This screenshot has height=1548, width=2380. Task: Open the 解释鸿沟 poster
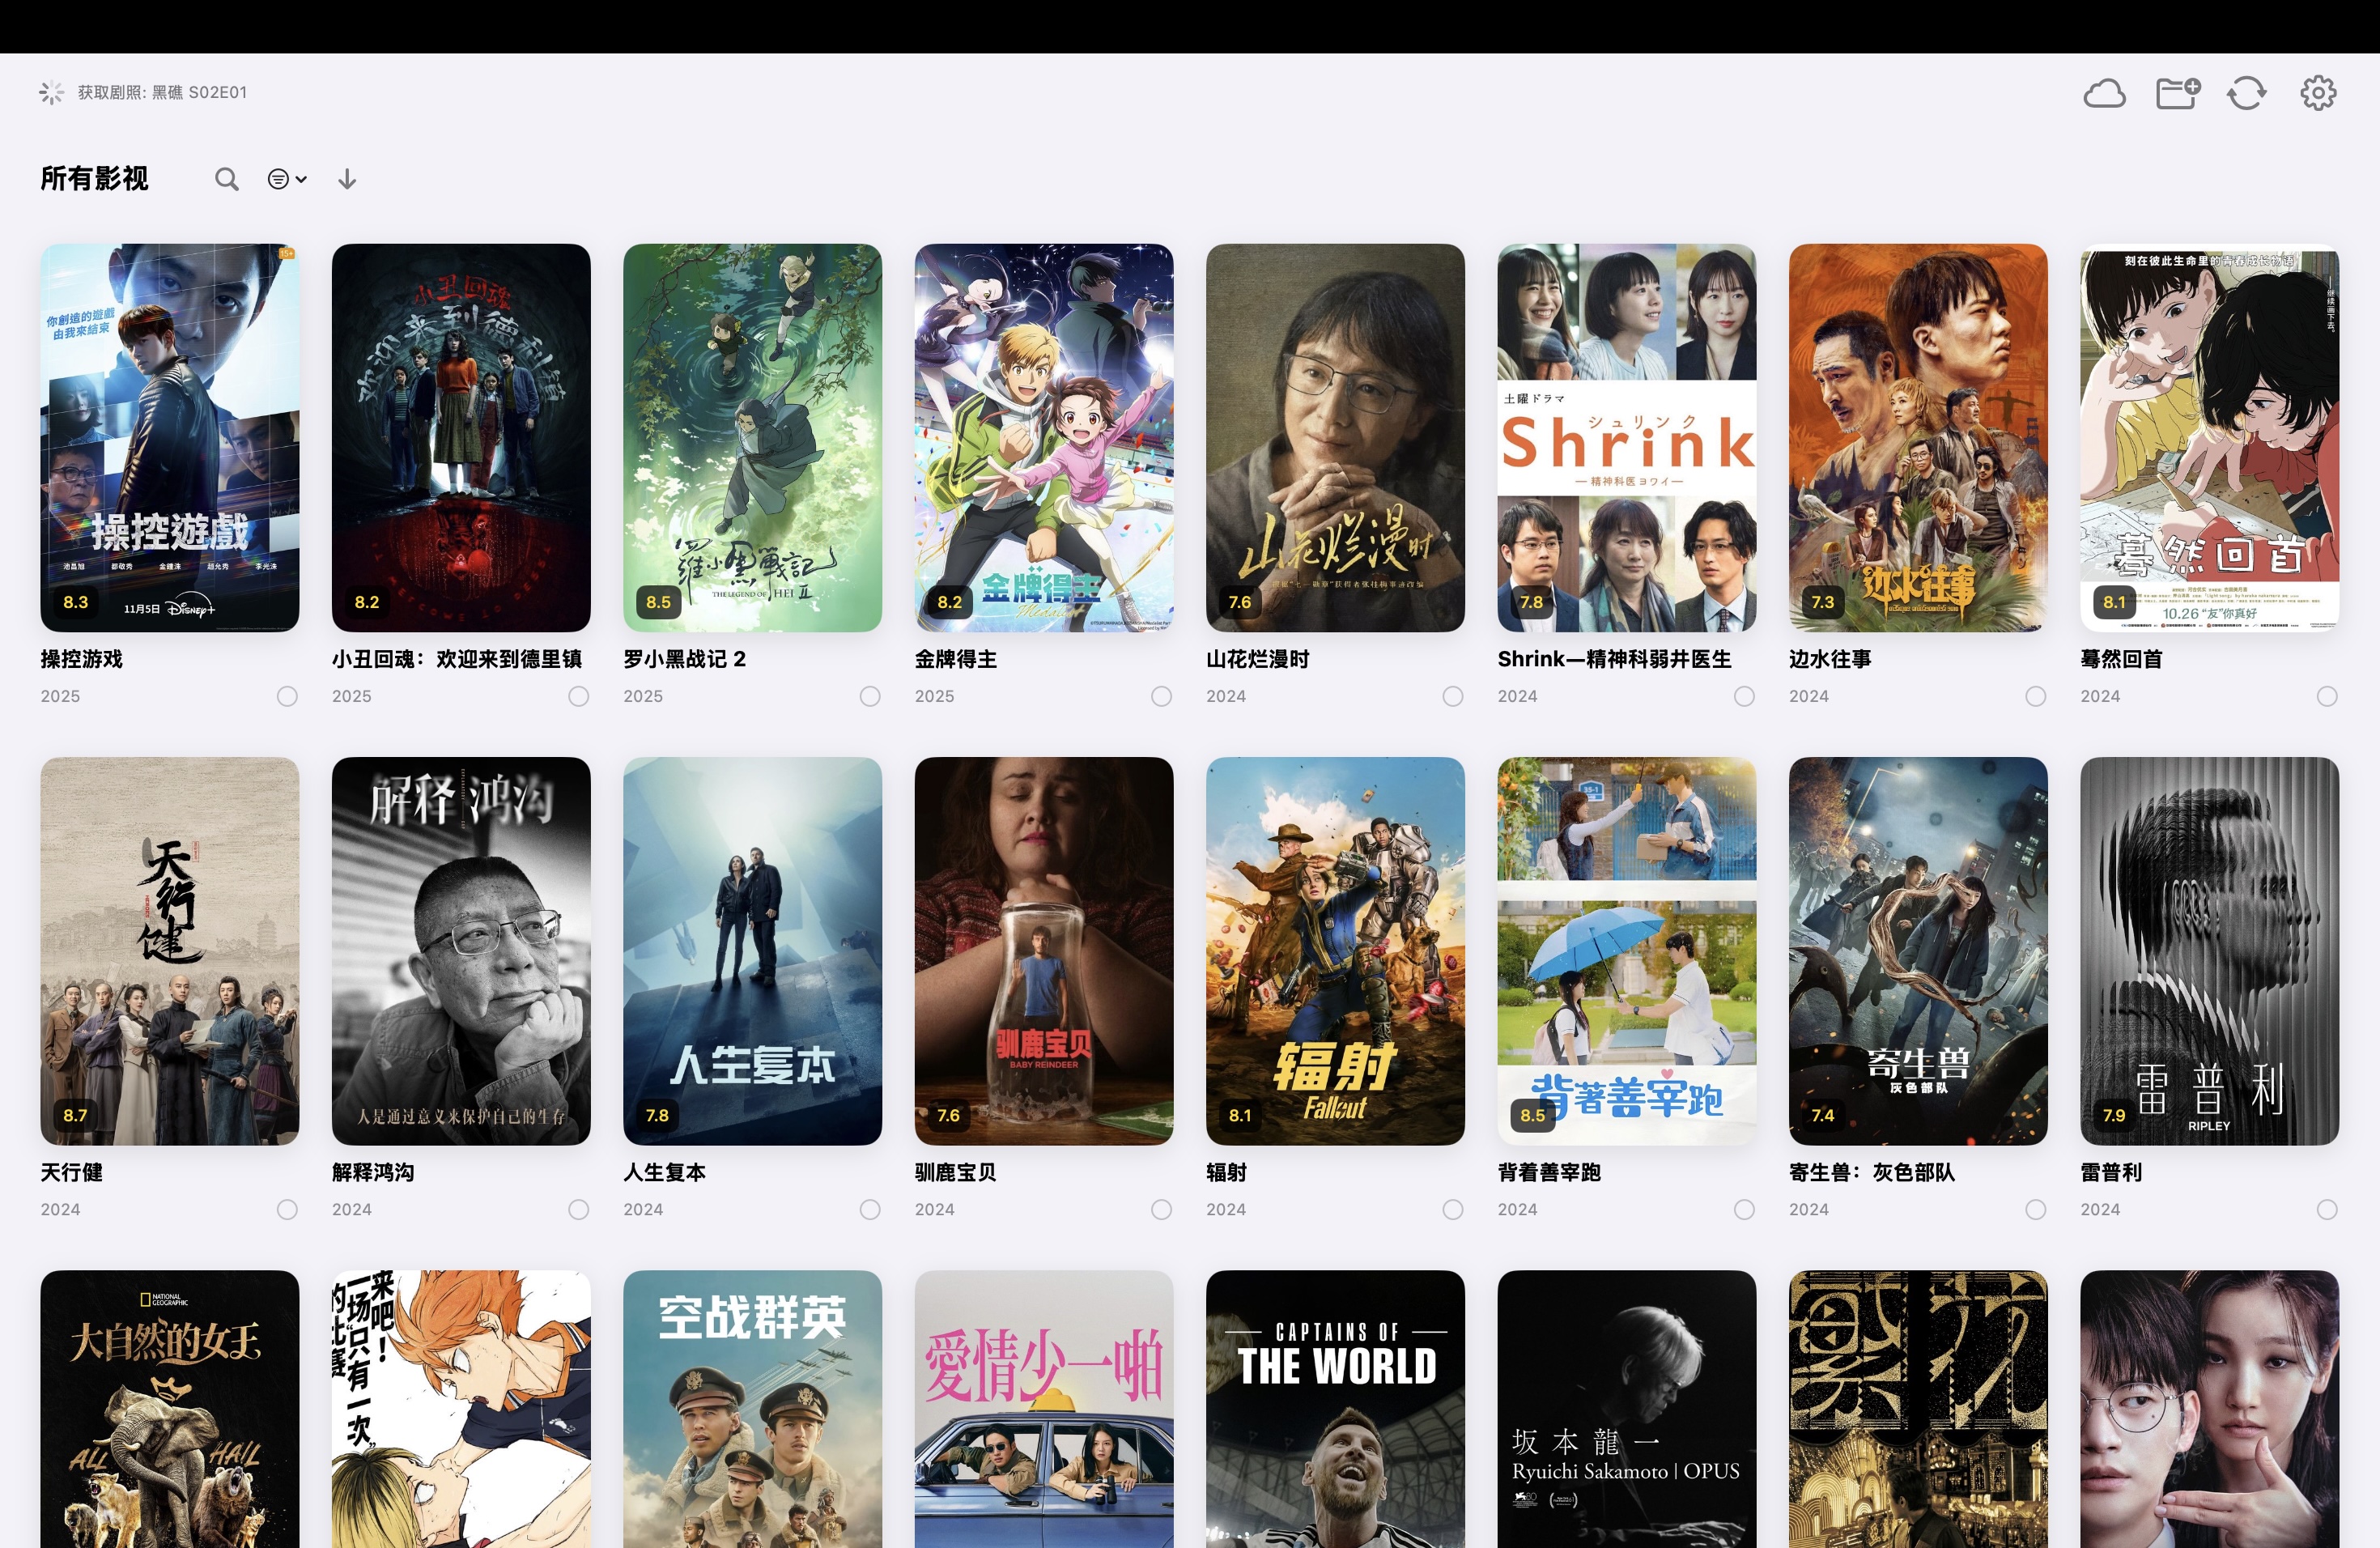click(x=461, y=951)
